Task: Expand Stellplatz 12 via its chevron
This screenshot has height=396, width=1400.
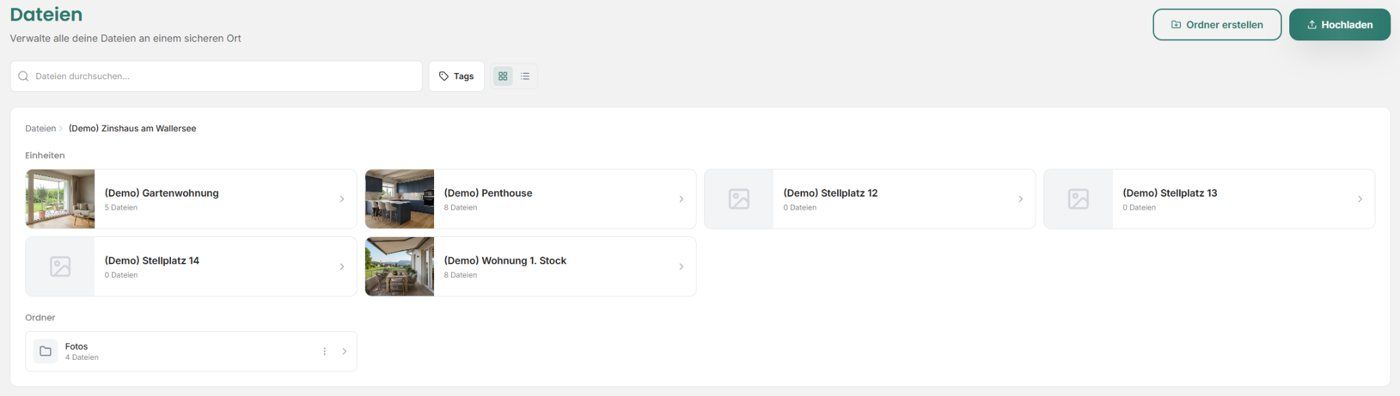Action: click(x=1020, y=199)
